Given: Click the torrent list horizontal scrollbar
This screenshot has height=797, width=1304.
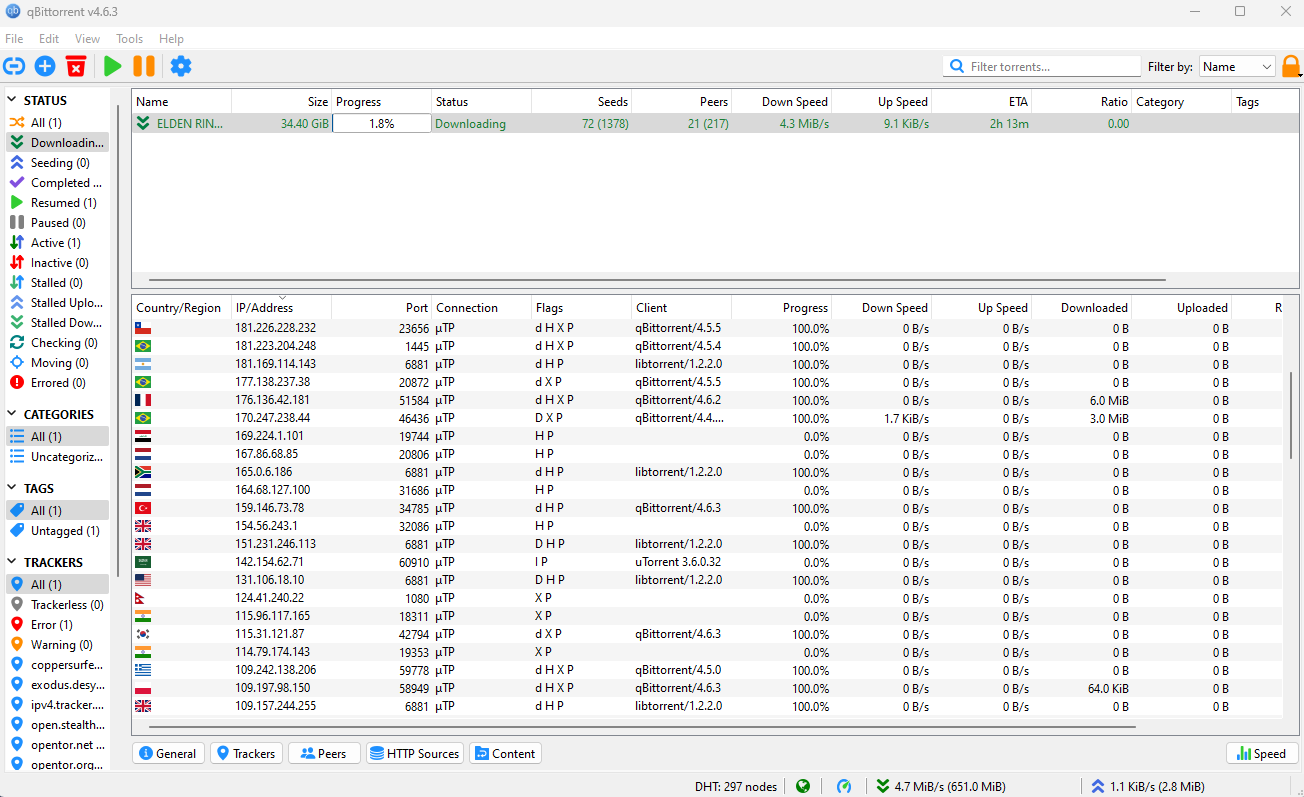Looking at the screenshot, I should click(x=657, y=280).
